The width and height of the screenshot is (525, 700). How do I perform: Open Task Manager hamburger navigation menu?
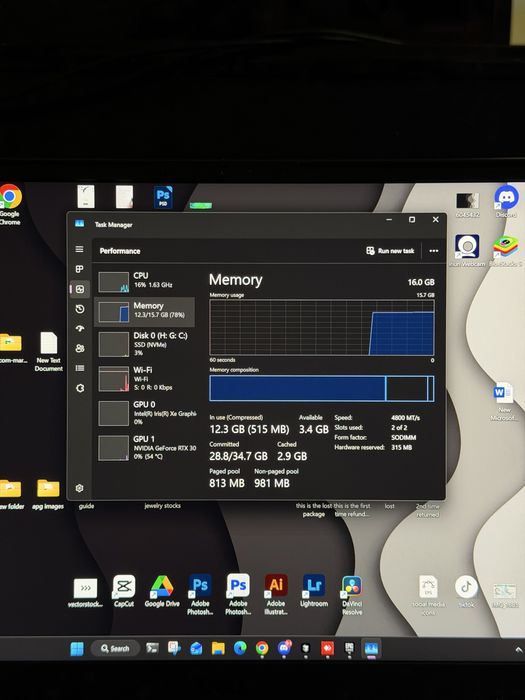[79, 249]
